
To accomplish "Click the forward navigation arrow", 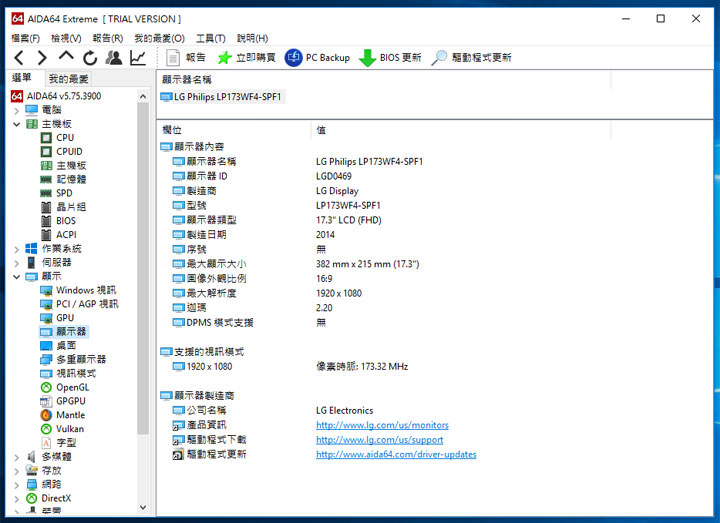I will coord(42,58).
